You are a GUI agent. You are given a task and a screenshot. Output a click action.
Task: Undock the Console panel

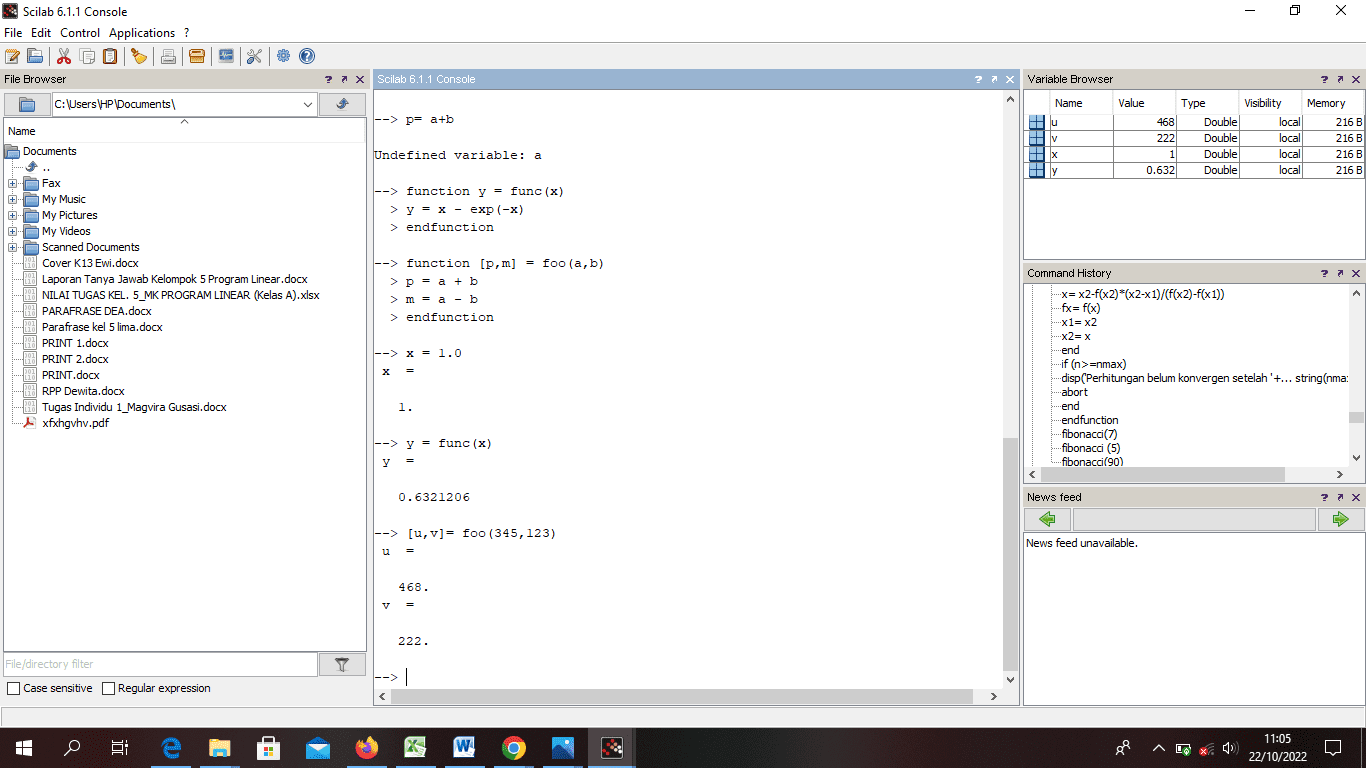pyautogui.click(x=994, y=79)
